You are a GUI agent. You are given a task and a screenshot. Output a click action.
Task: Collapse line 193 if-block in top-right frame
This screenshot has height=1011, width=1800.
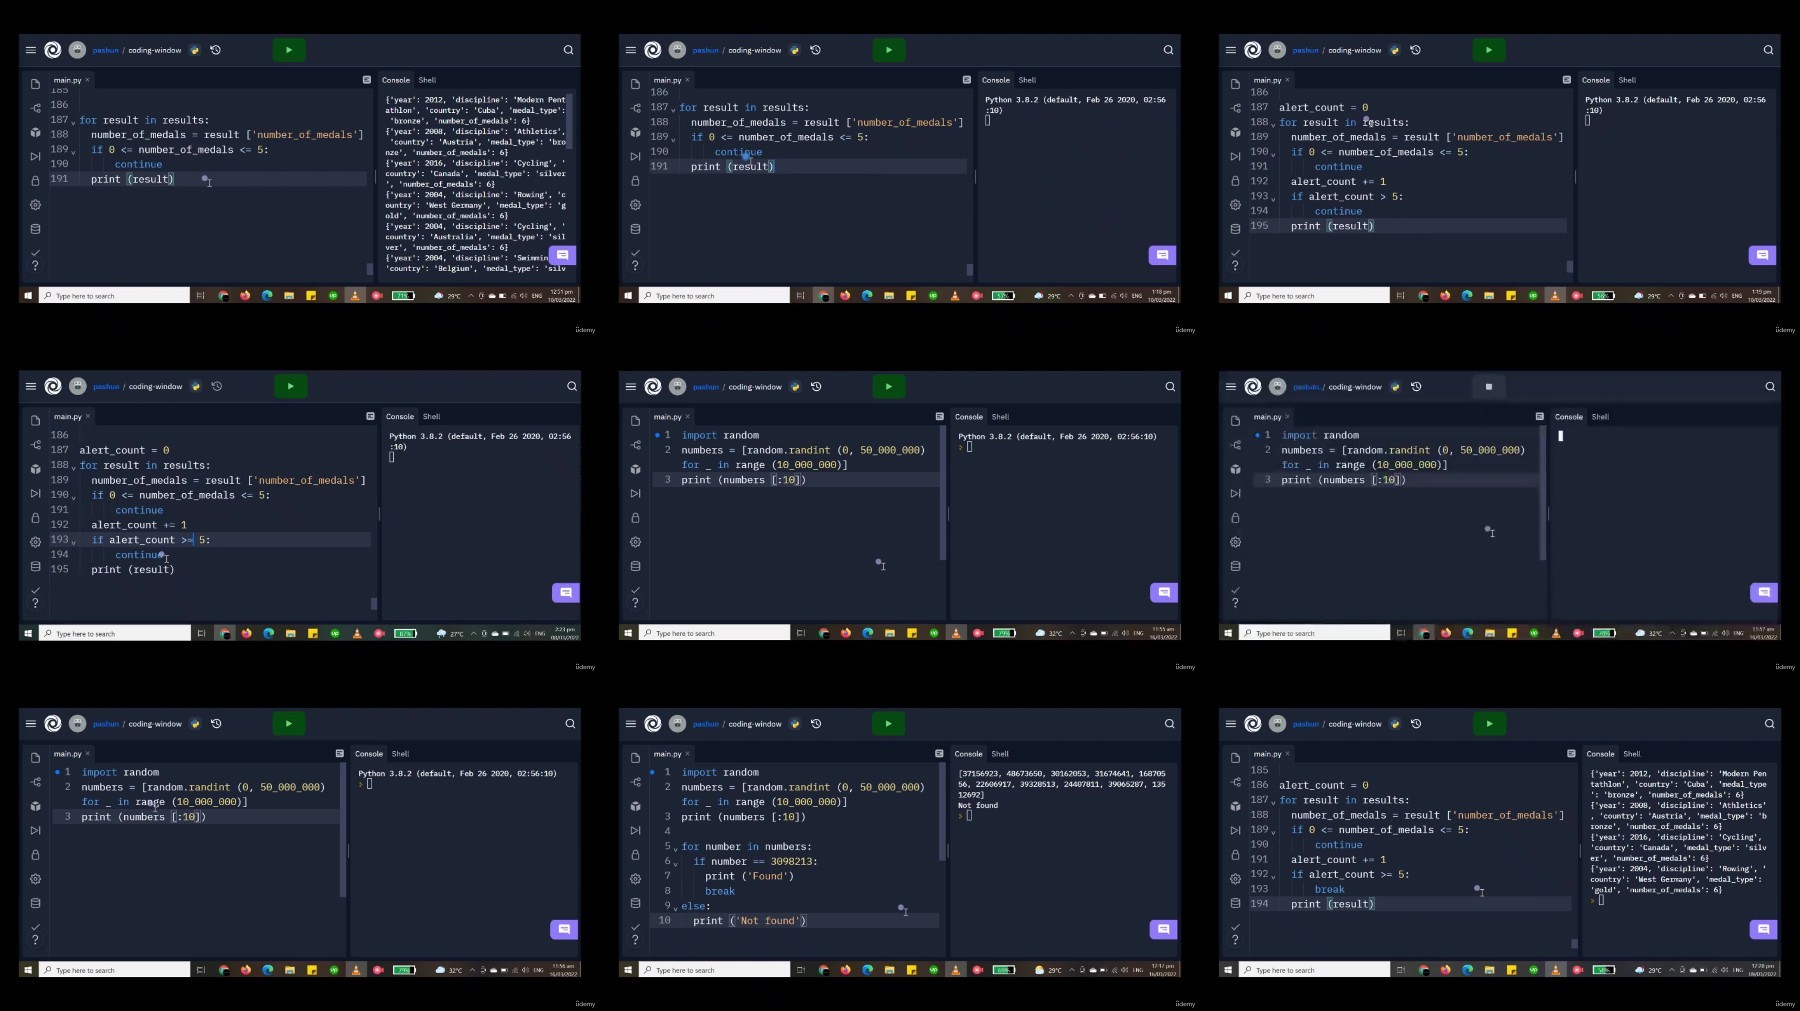(1274, 198)
